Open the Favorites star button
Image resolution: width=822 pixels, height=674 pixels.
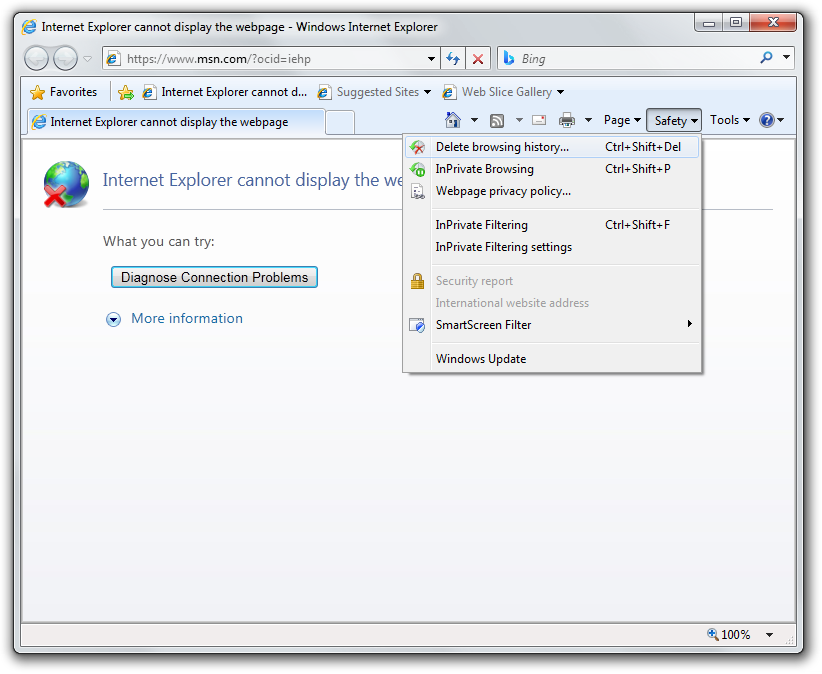point(64,92)
